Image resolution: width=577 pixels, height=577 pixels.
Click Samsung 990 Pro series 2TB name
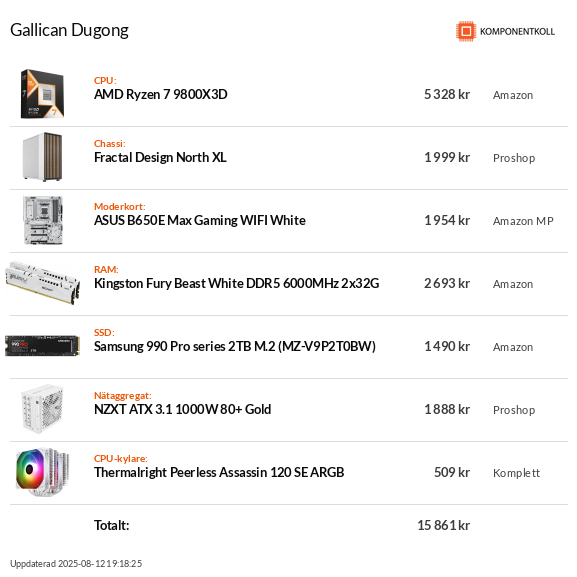[x=235, y=347]
